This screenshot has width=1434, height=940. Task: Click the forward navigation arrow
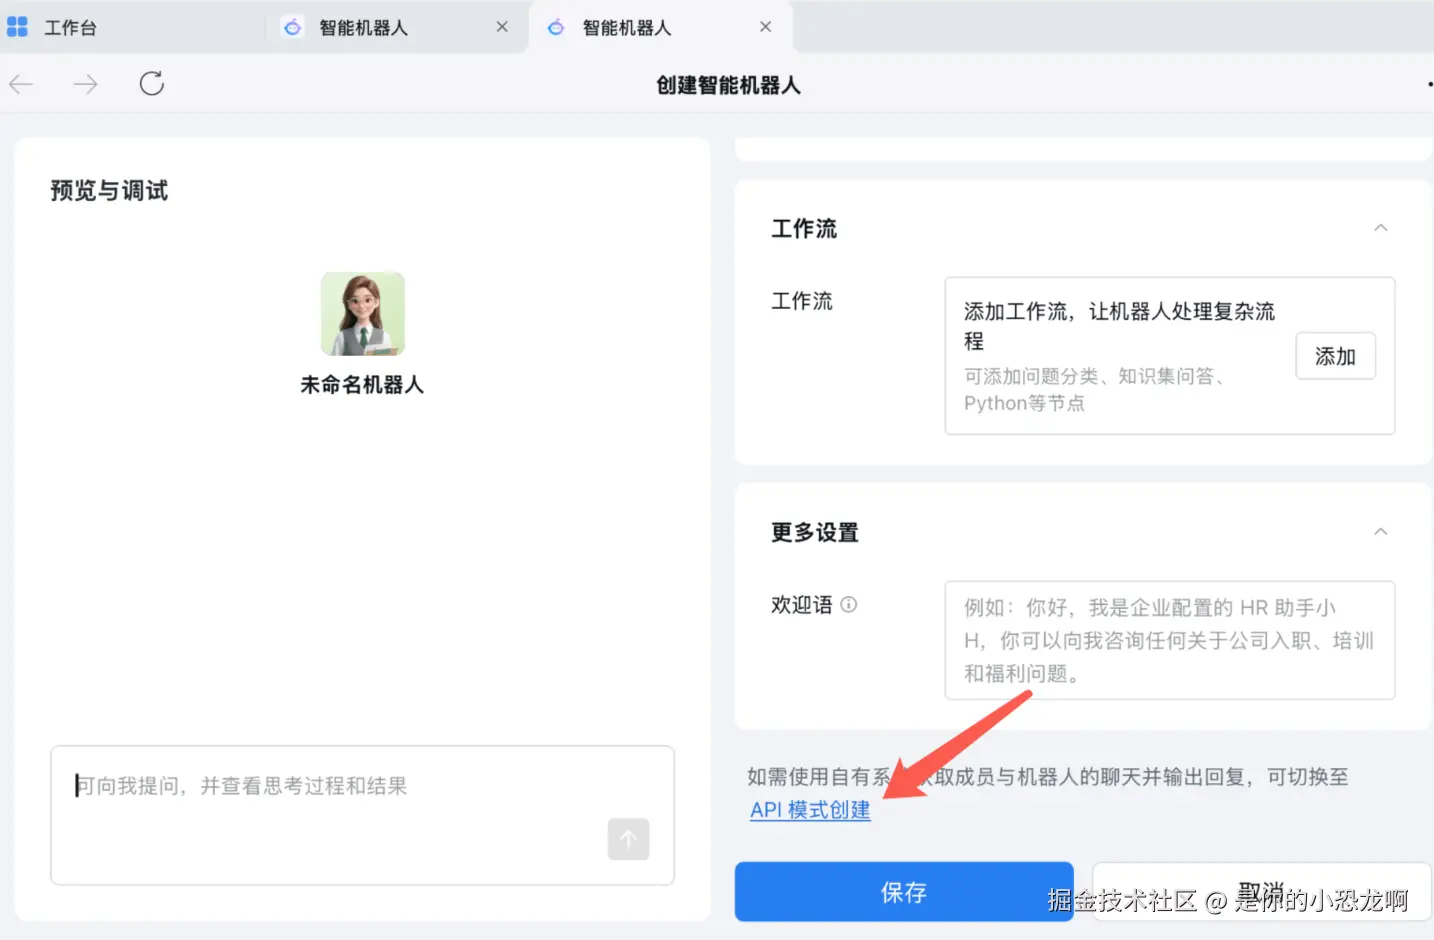point(86,84)
